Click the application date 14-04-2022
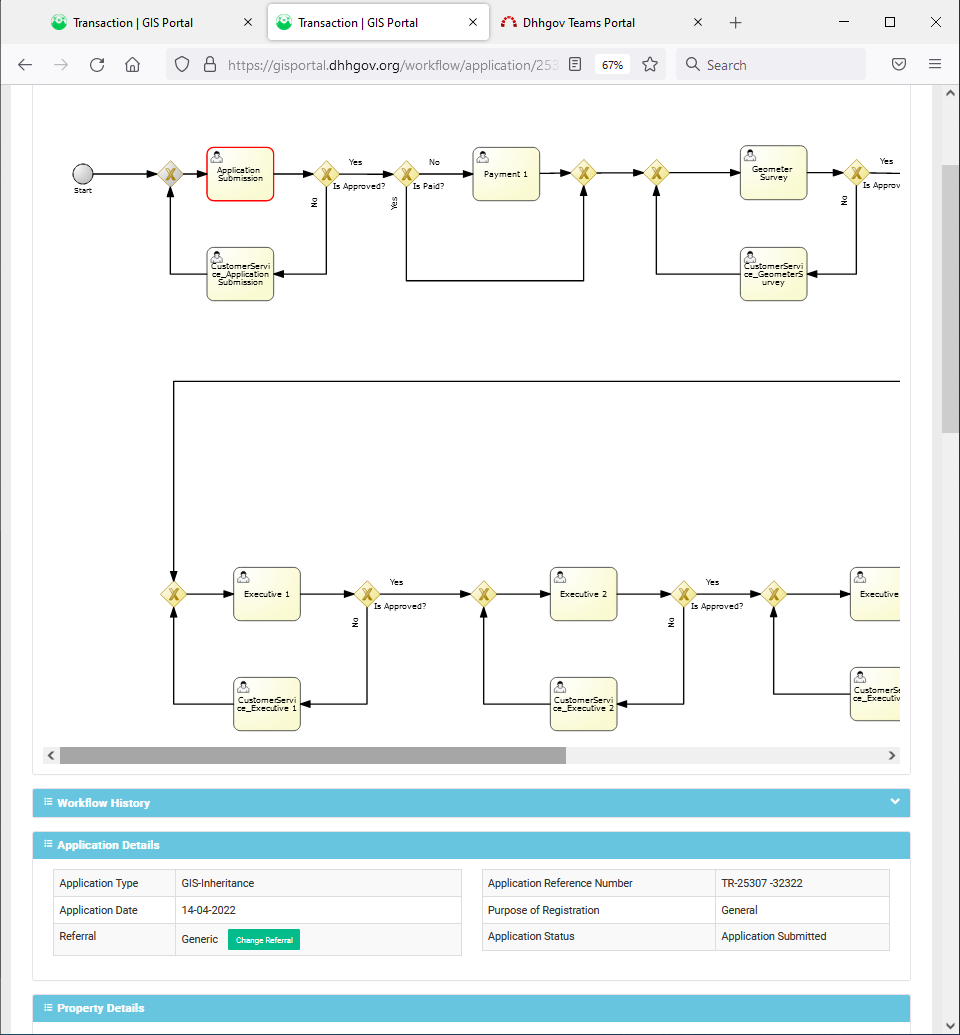The width and height of the screenshot is (960, 1035). tap(208, 910)
